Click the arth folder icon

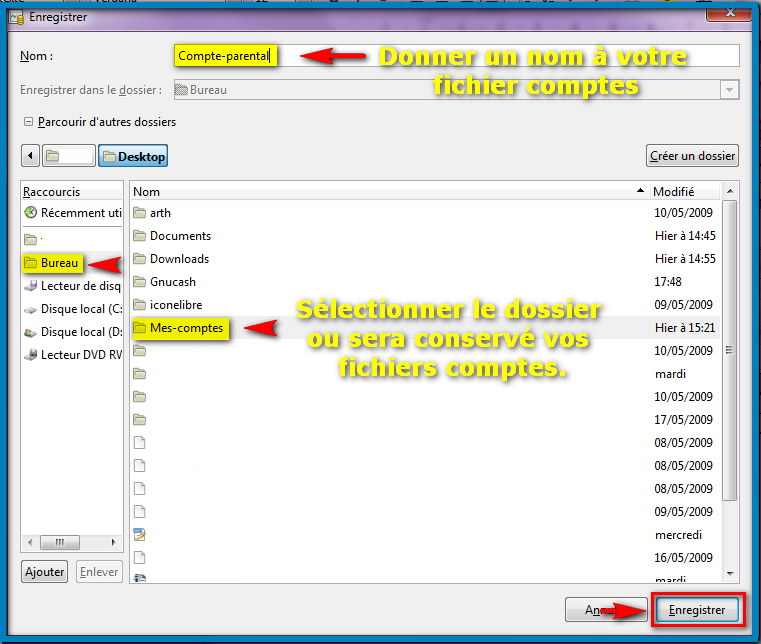pos(139,213)
